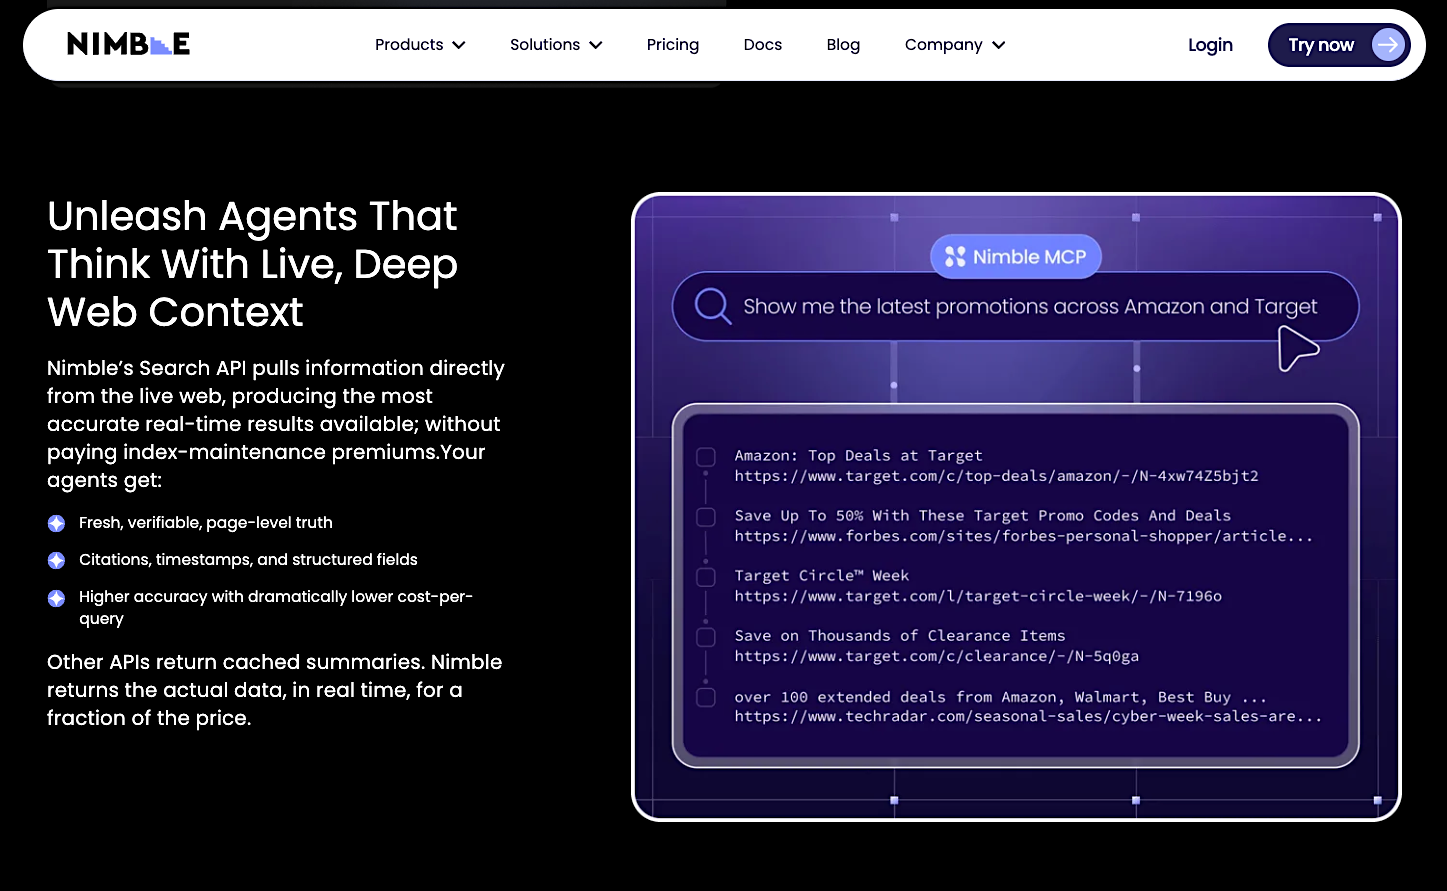Open the Docs link in navigation
The width and height of the screenshot is (1447, 891).
click(x=763, y=45)
